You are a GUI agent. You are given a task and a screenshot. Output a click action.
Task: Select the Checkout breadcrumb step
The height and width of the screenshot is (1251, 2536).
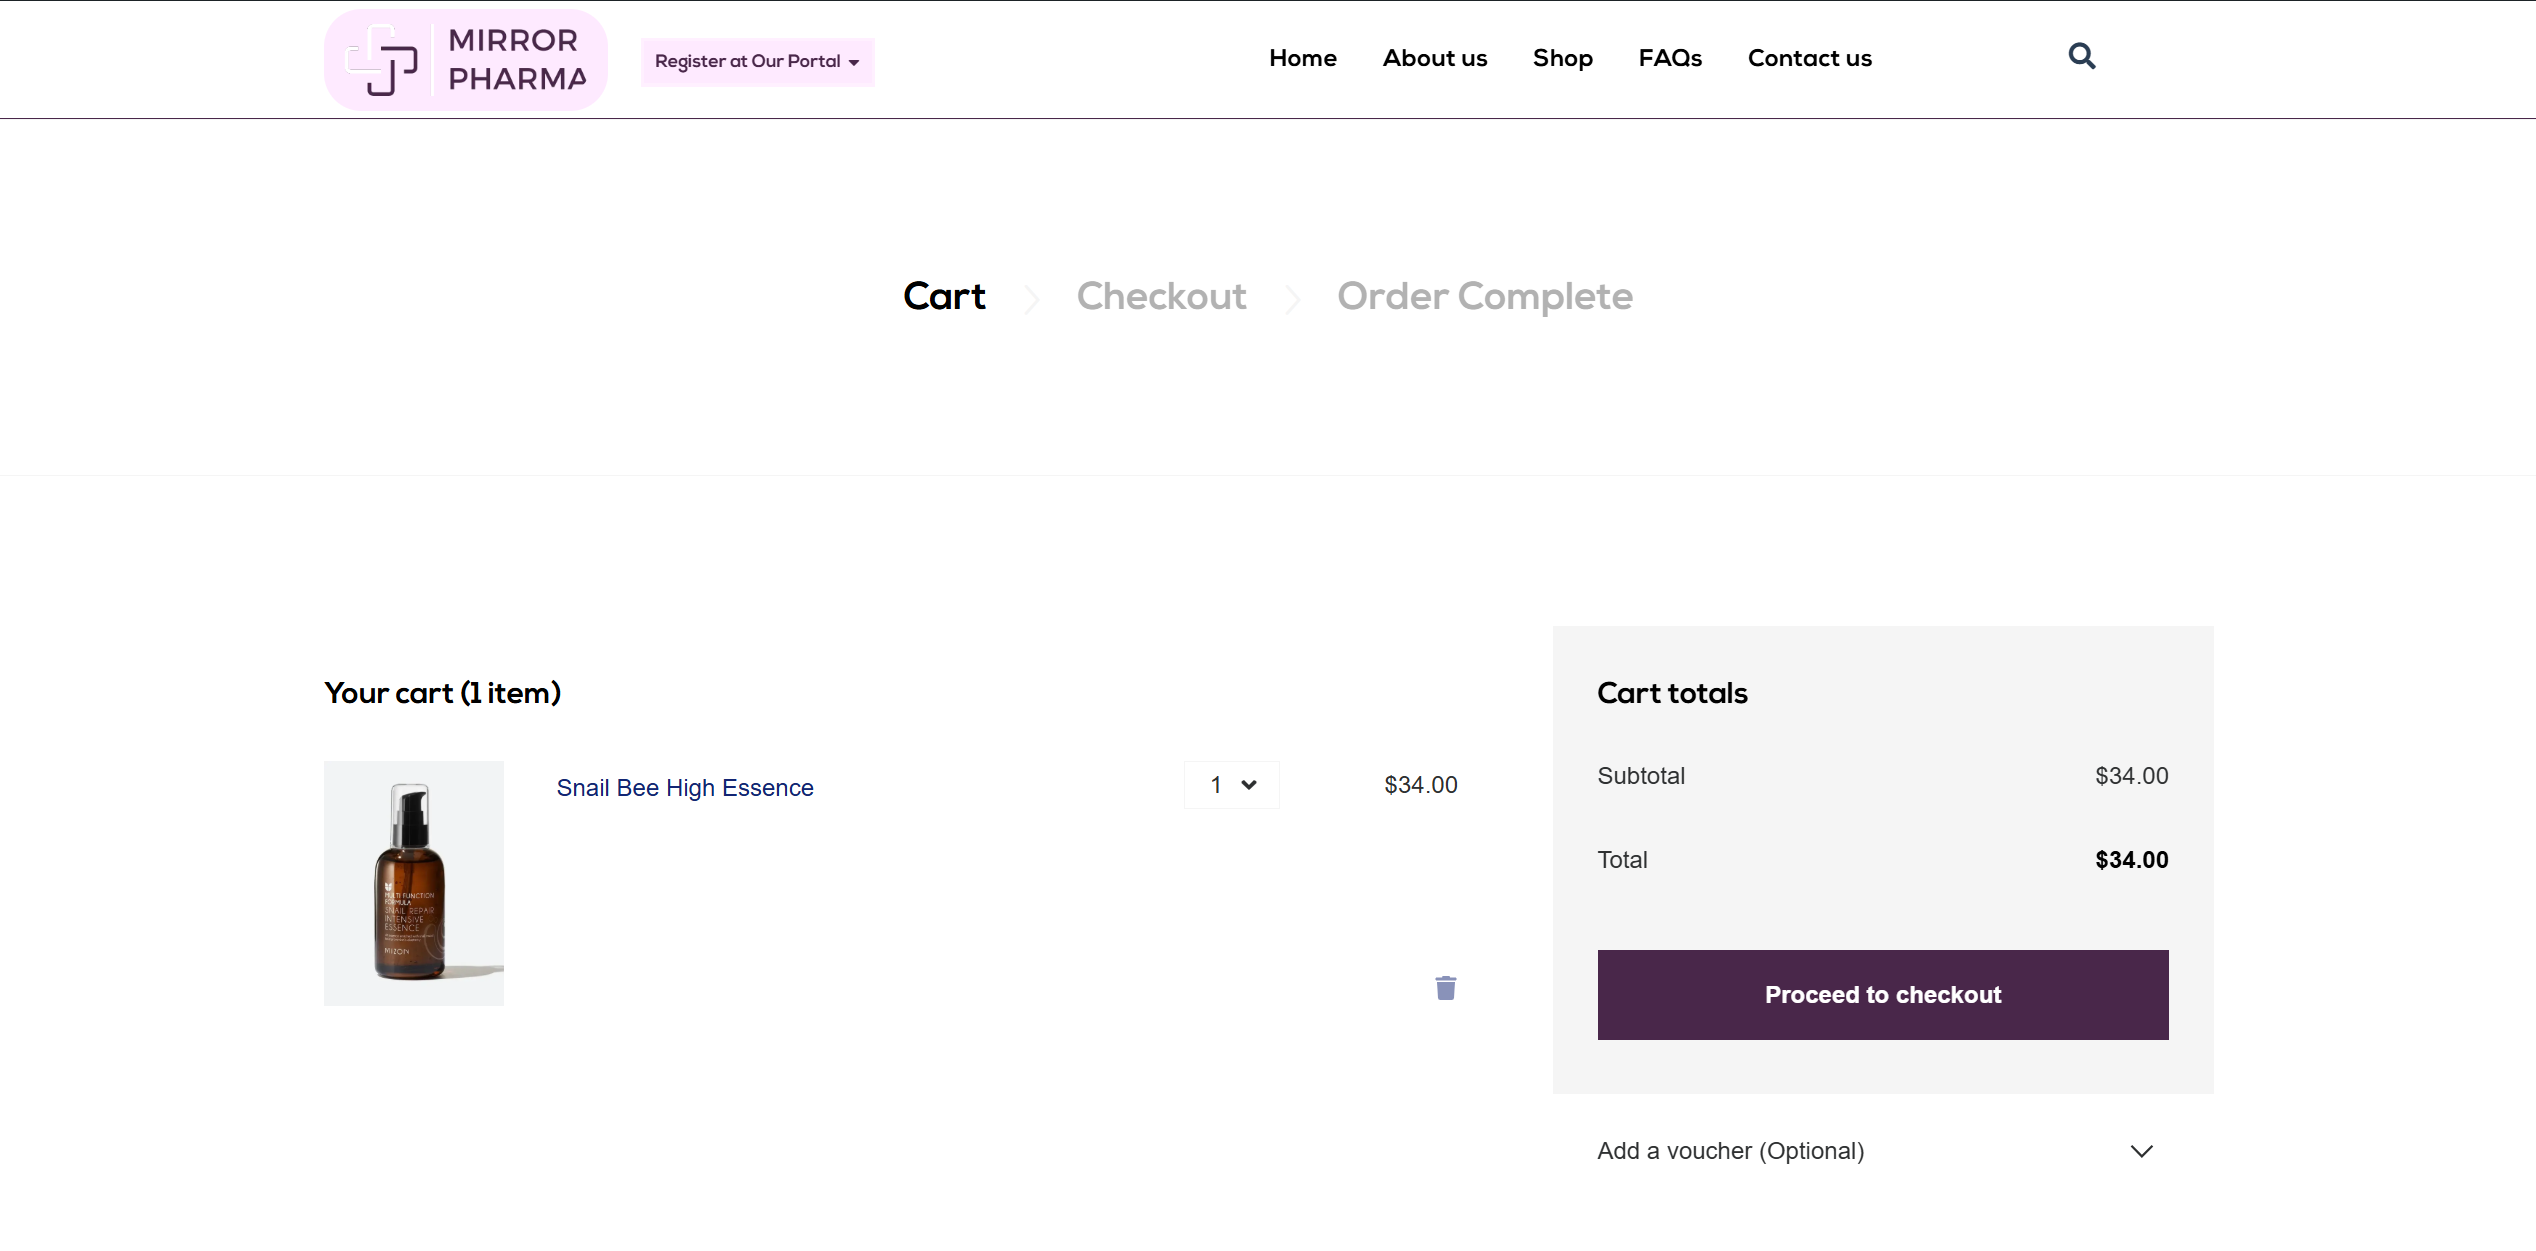tap(1161, 296)
